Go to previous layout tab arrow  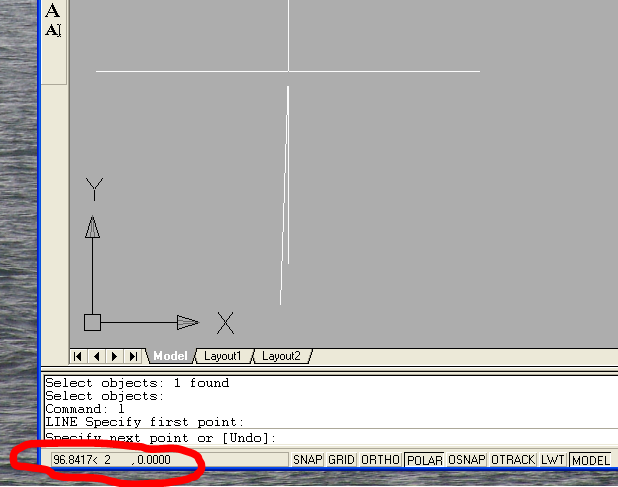97,356
